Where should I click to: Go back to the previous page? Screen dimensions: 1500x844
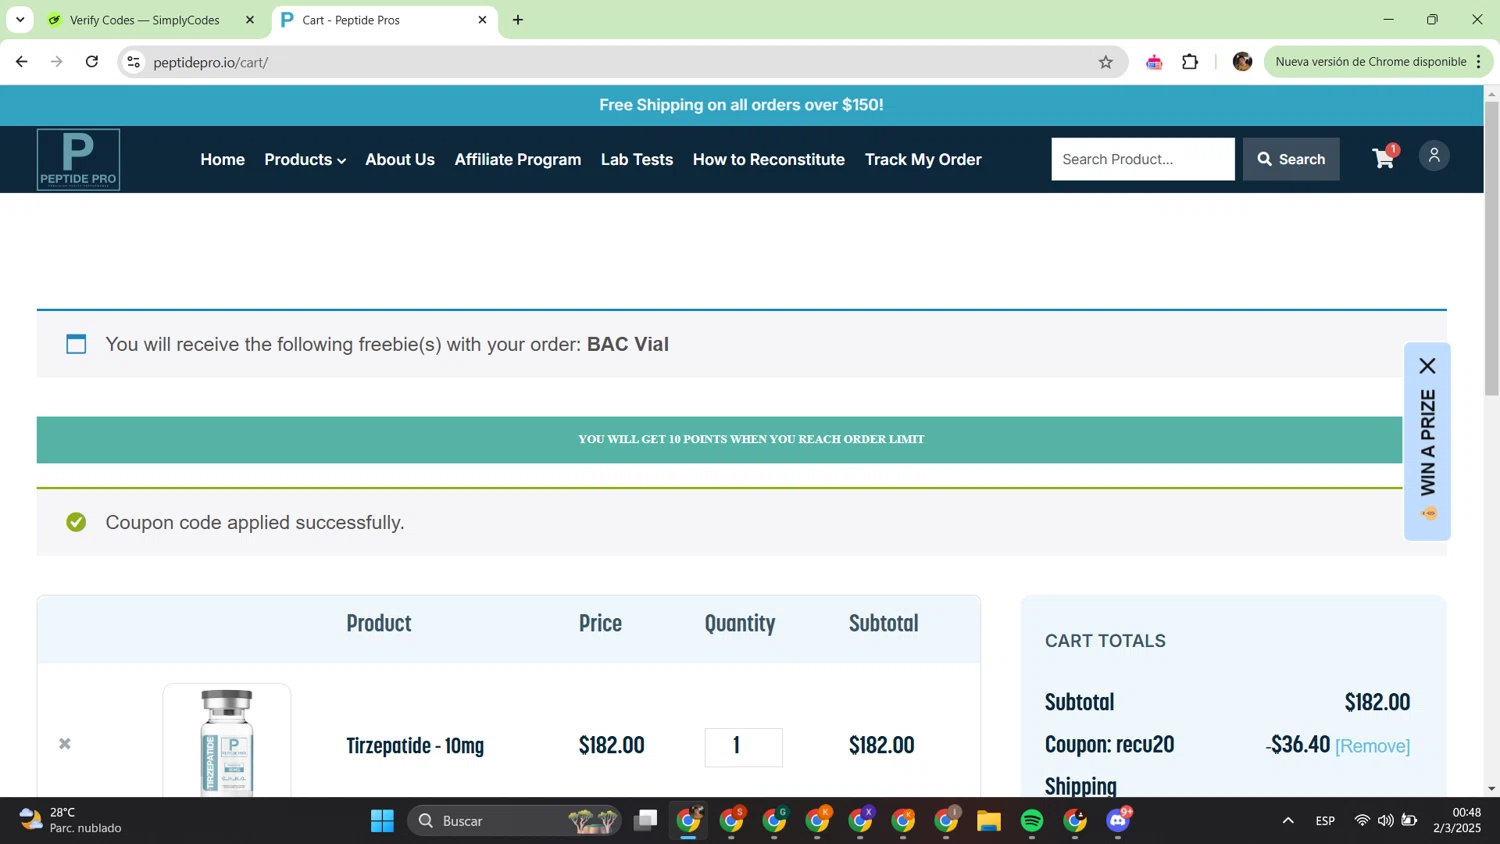point(22,62)
